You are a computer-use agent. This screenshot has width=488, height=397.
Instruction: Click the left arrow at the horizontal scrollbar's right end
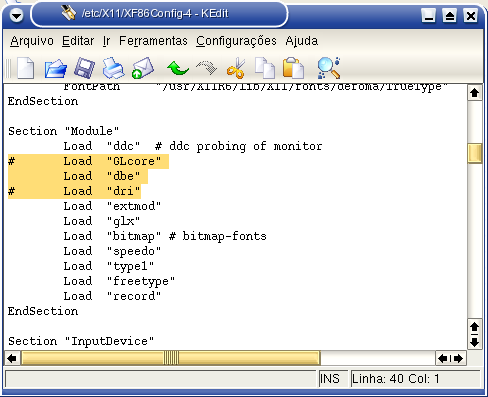pos(443,359)
